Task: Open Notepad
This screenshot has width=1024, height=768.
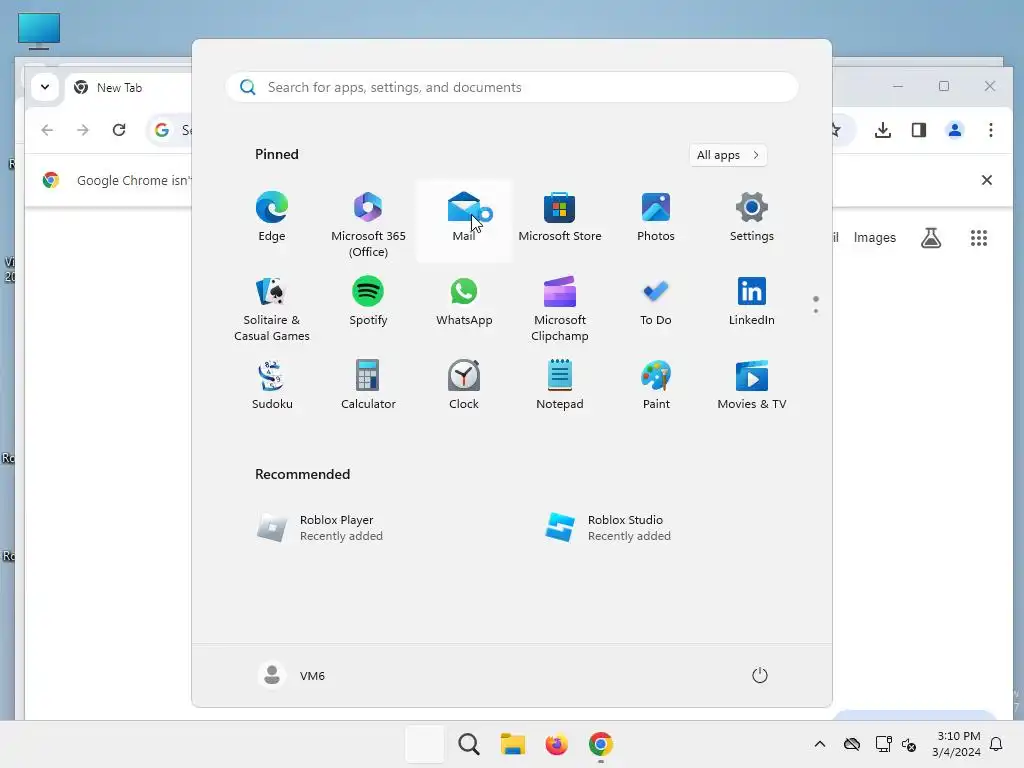Action: pos(560,385)
